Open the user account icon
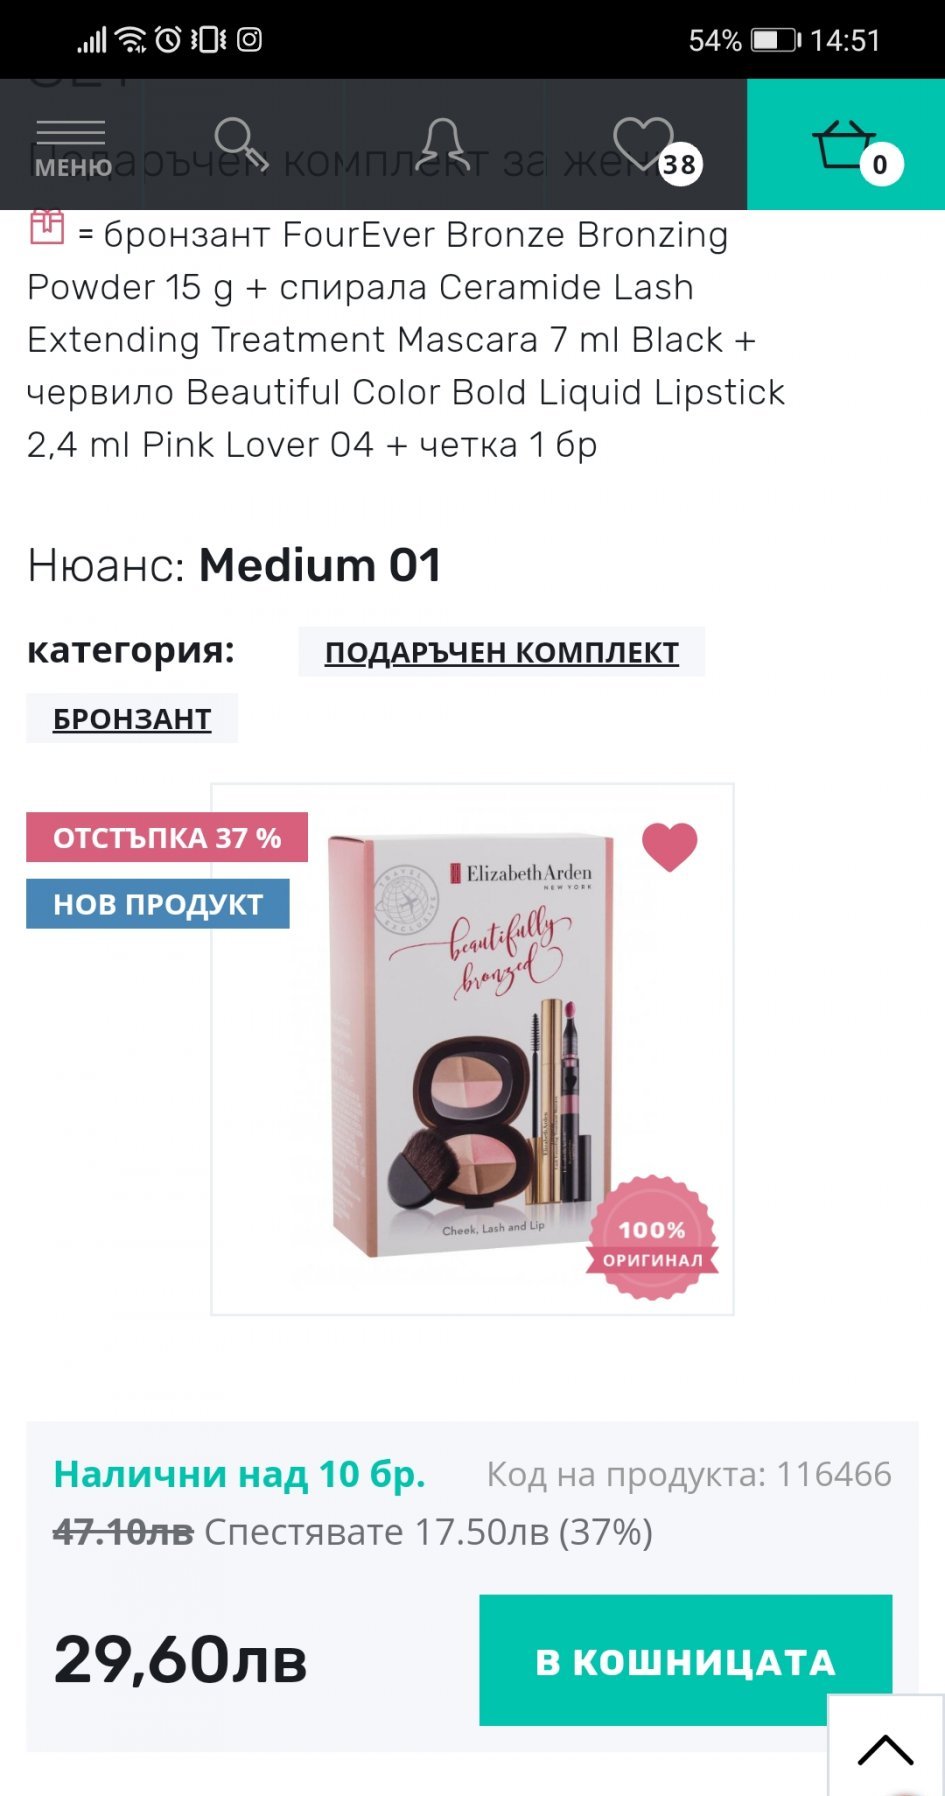 (x=443, y=145)
